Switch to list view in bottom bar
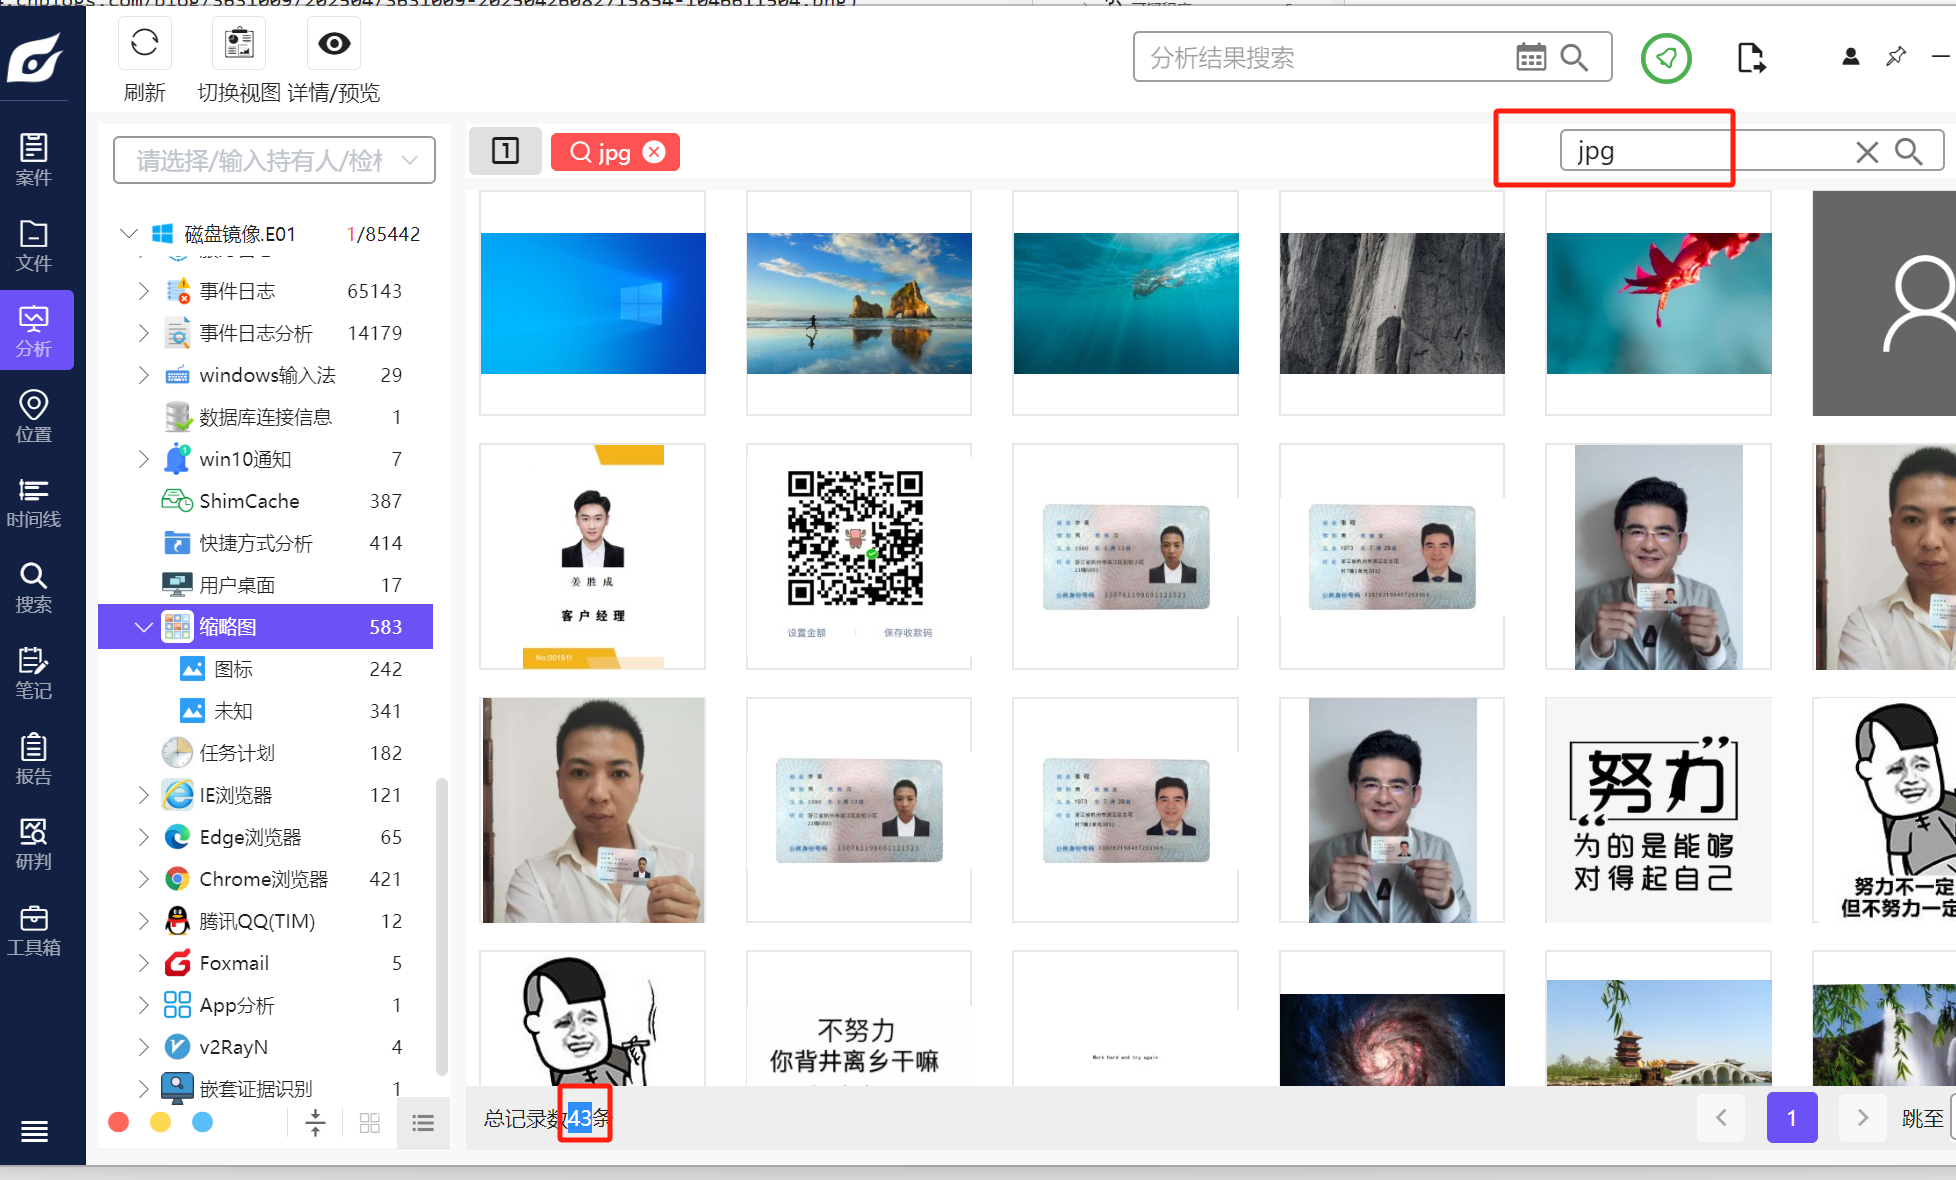 point(423,1123)
